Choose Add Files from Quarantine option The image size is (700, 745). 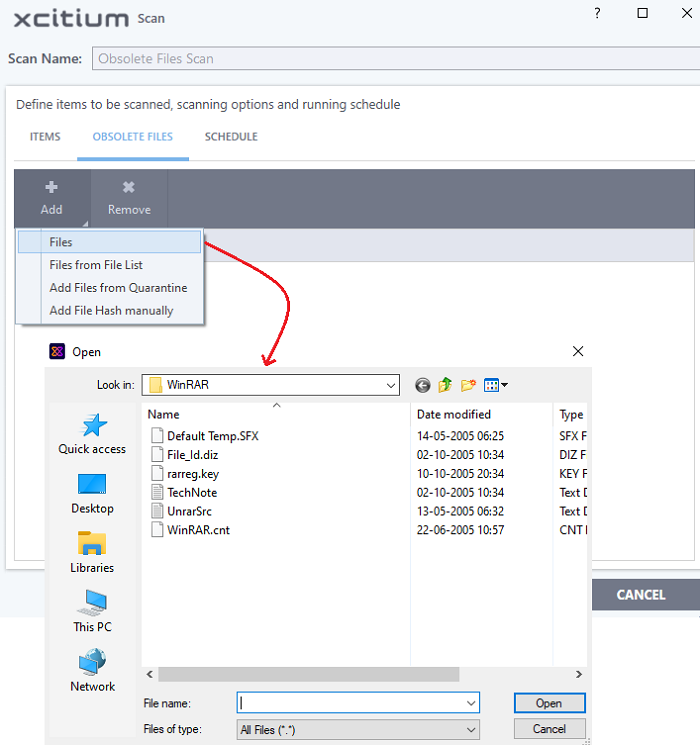(110, 287)
